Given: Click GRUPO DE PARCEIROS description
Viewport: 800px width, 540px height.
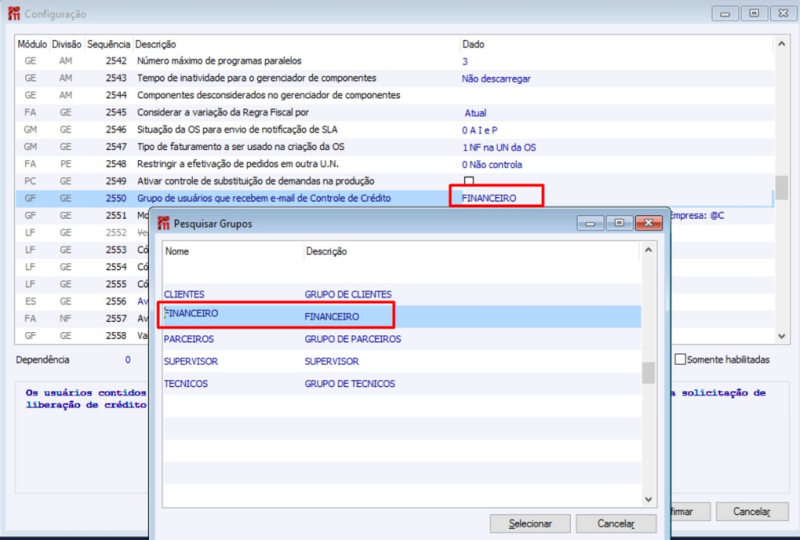Looking at the screenshot, I should 353,339.
